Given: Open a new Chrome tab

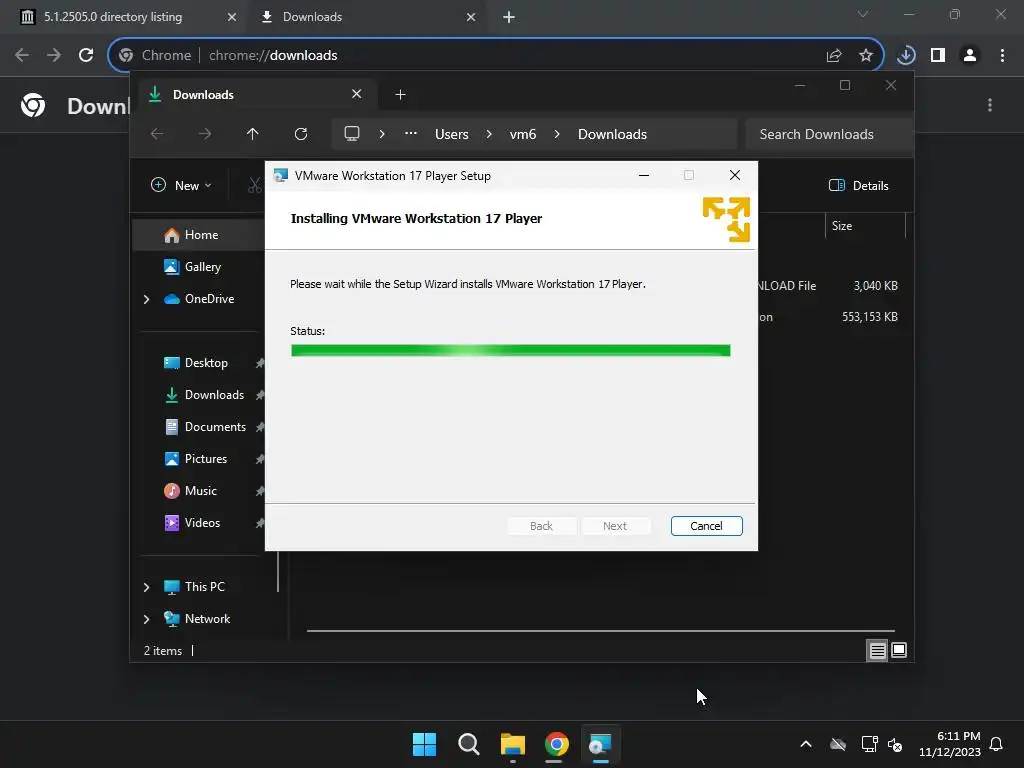Looking at the screenshot, I should tap(509, 17).
